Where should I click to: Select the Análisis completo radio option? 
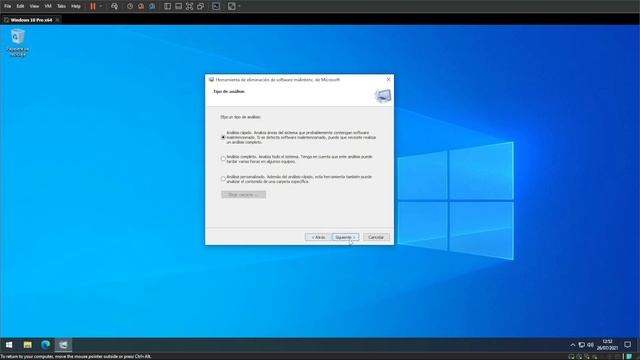(223, 159)
